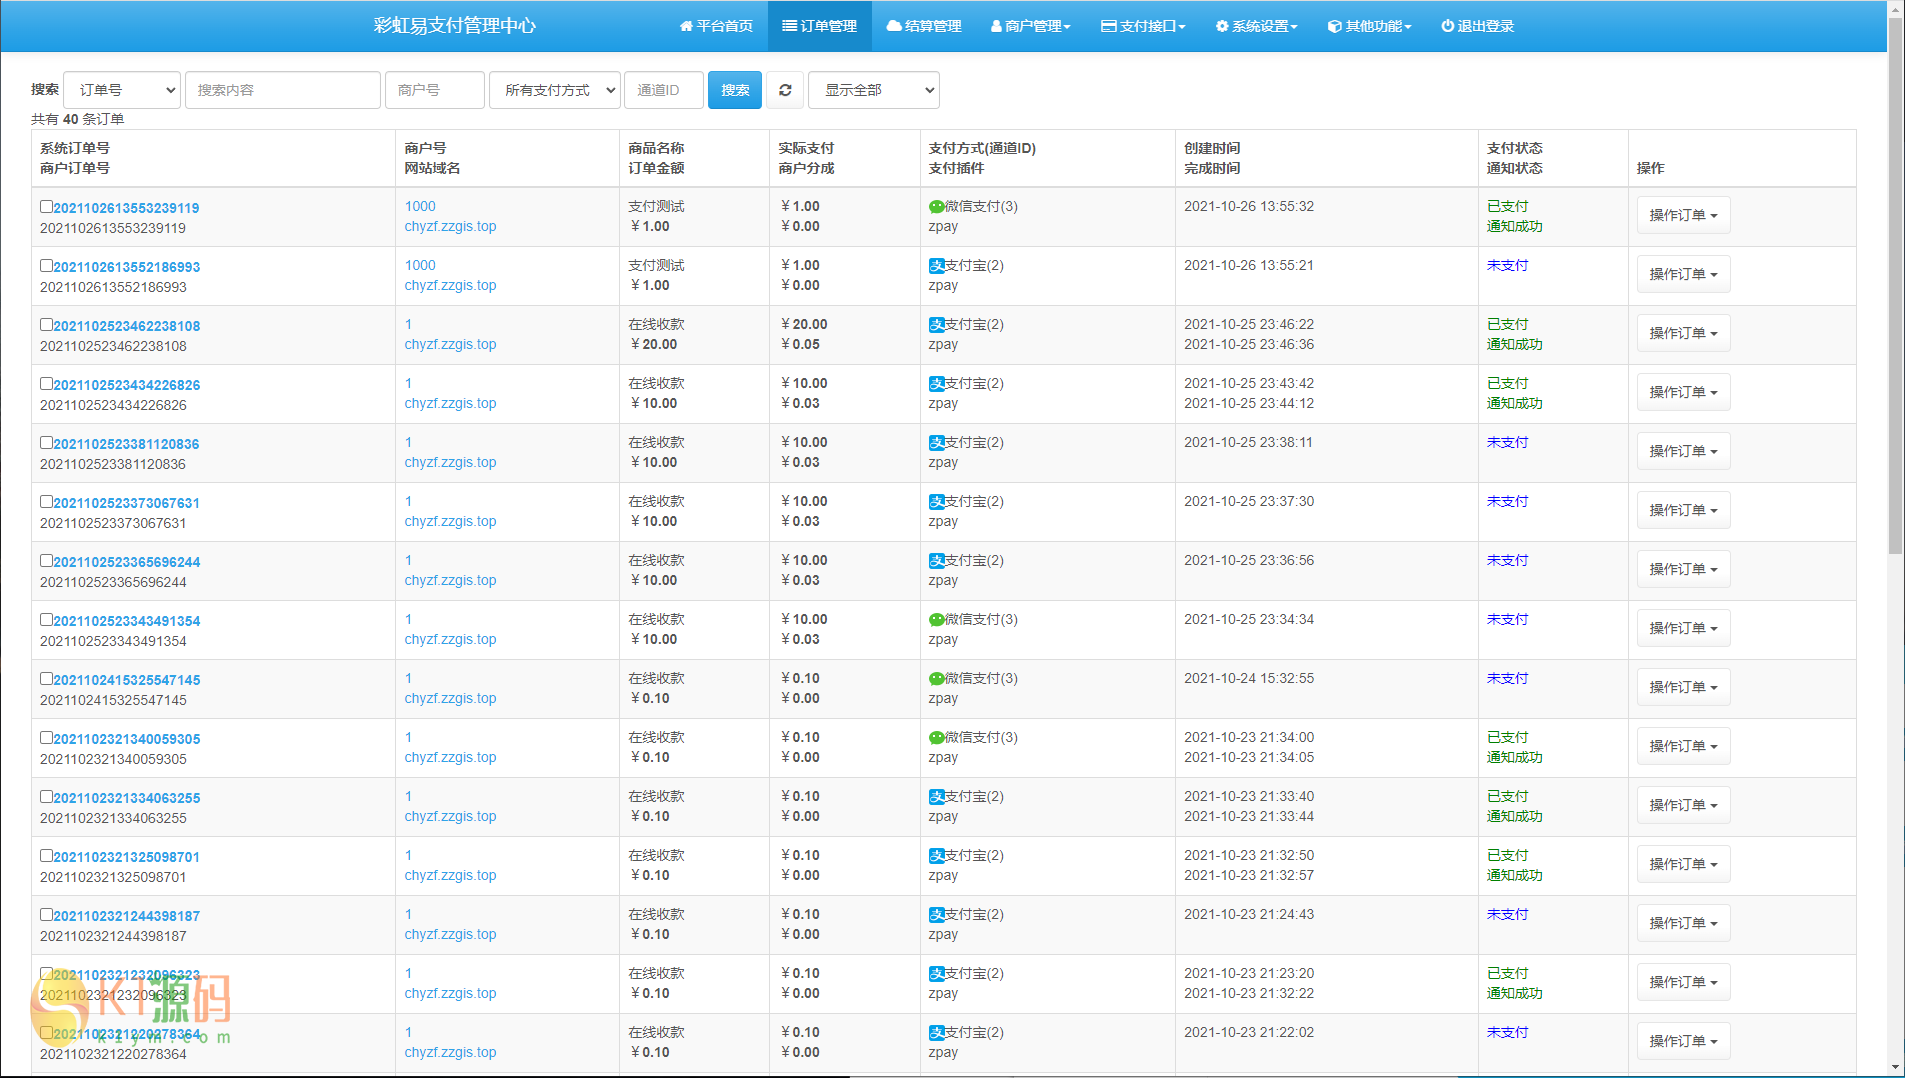Expand 操作订单 for order 2021102613553239119
Screen dimensions: 1905x1078
tap(1683, 215)
